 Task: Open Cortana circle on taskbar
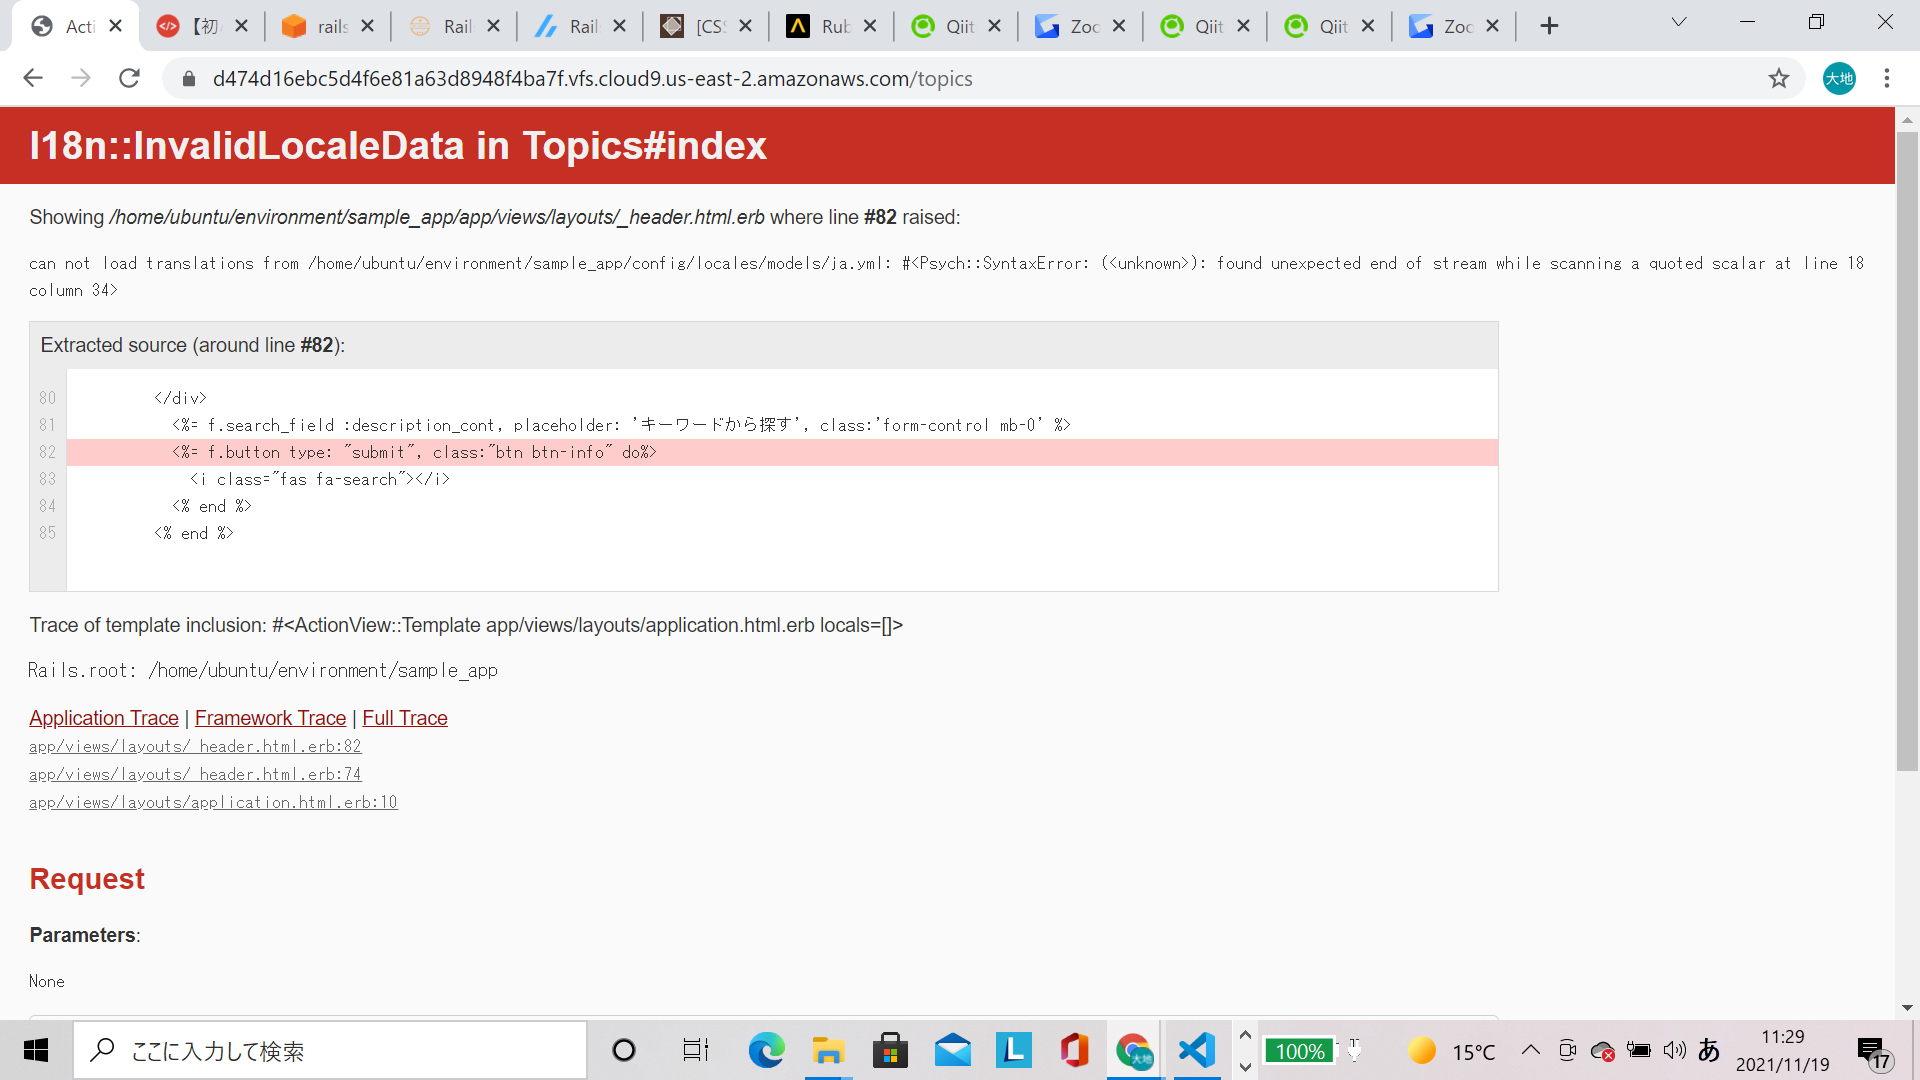[624, 1050]
